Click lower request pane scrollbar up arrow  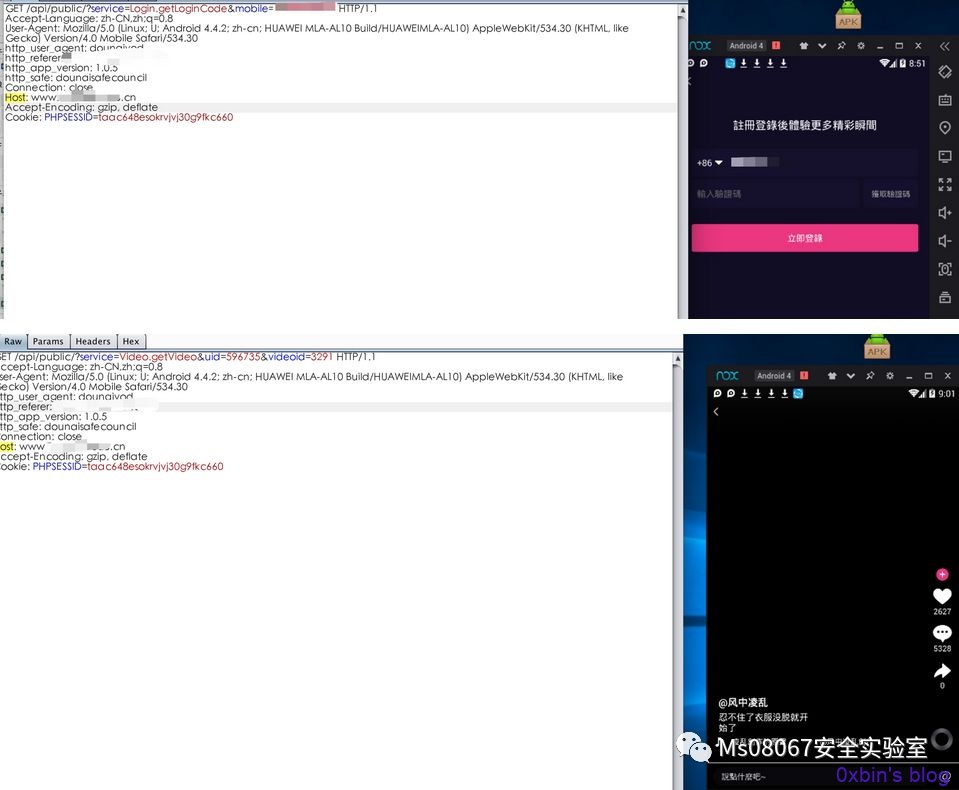[x=677, y=359]
